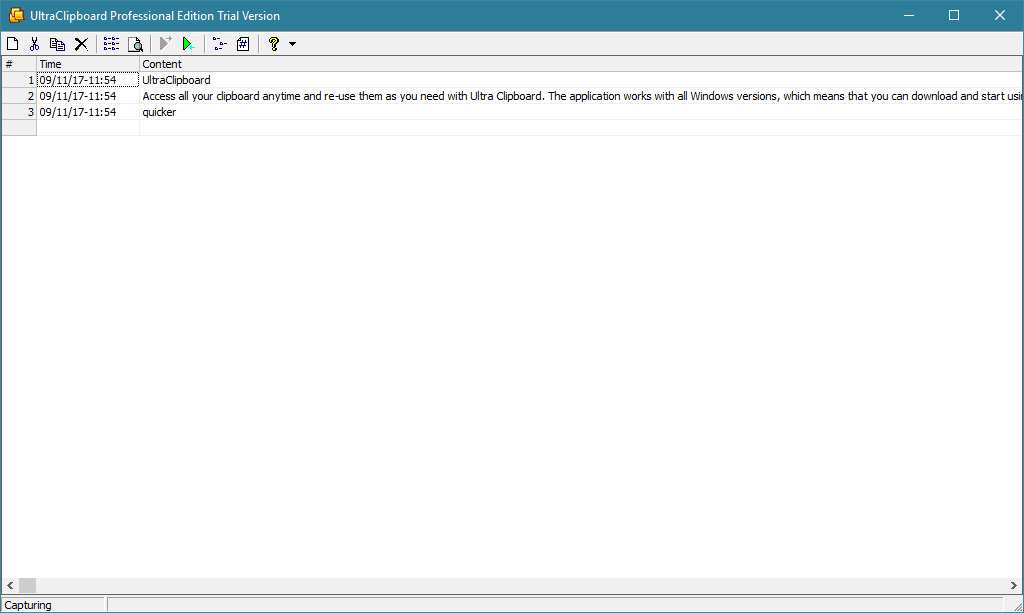1024x613 pixels.
Task: Open the application icon system menu
Action: pyautogui.click(x=16, y=15)
